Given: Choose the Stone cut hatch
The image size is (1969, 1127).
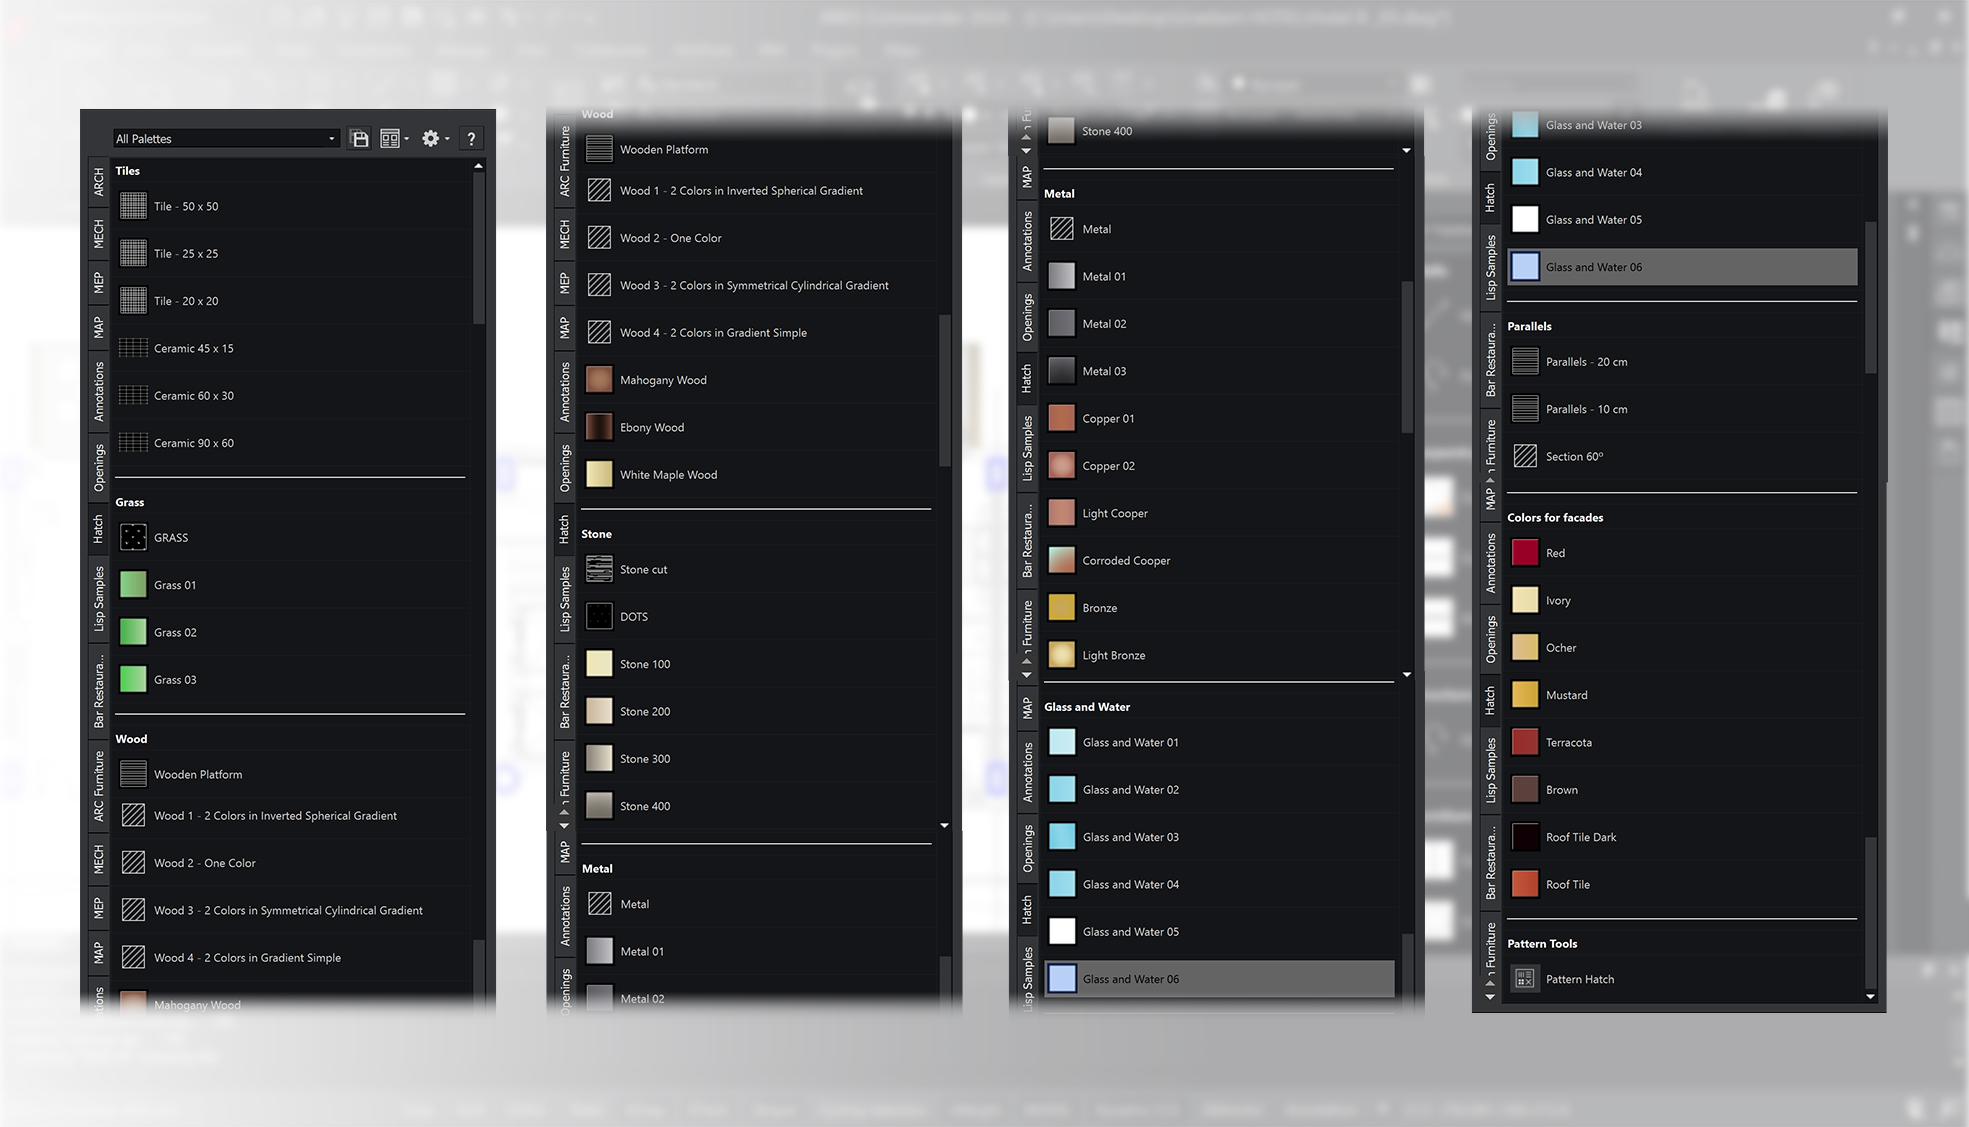Looking at the screenshot, I should click(x=758, y=569).
